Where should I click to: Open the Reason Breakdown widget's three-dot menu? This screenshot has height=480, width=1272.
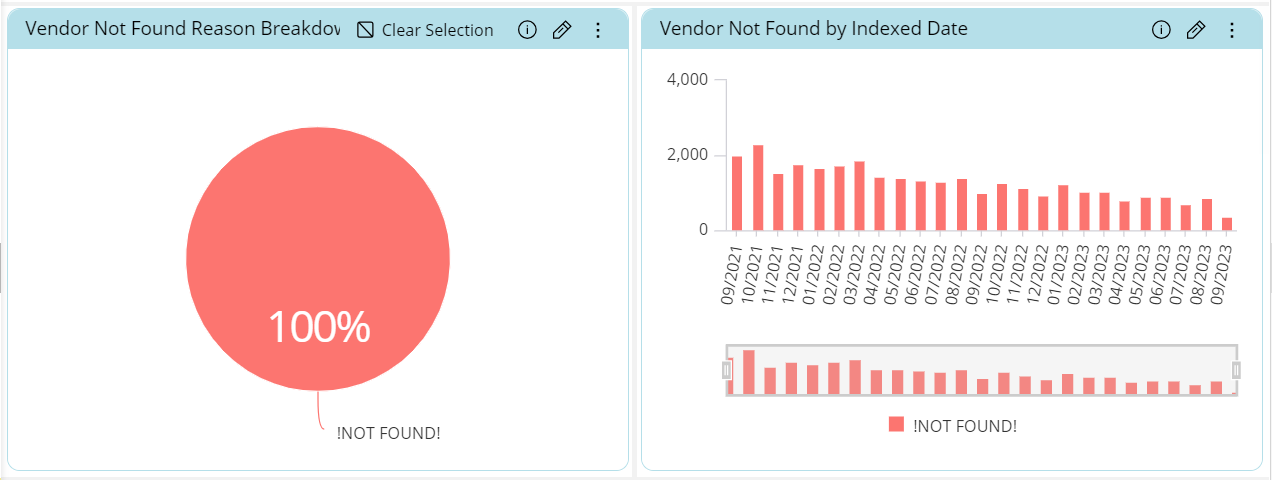(598, 30)
